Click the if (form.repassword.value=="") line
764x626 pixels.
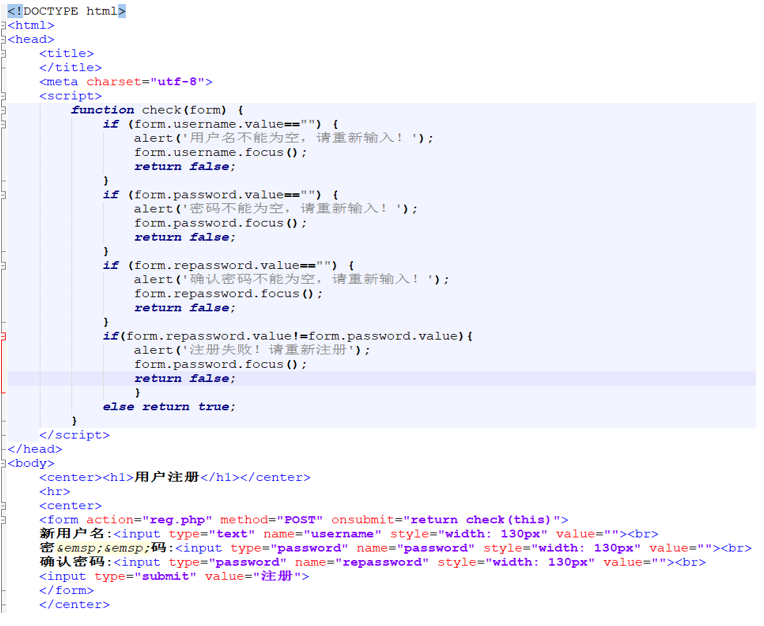[228, 266]
